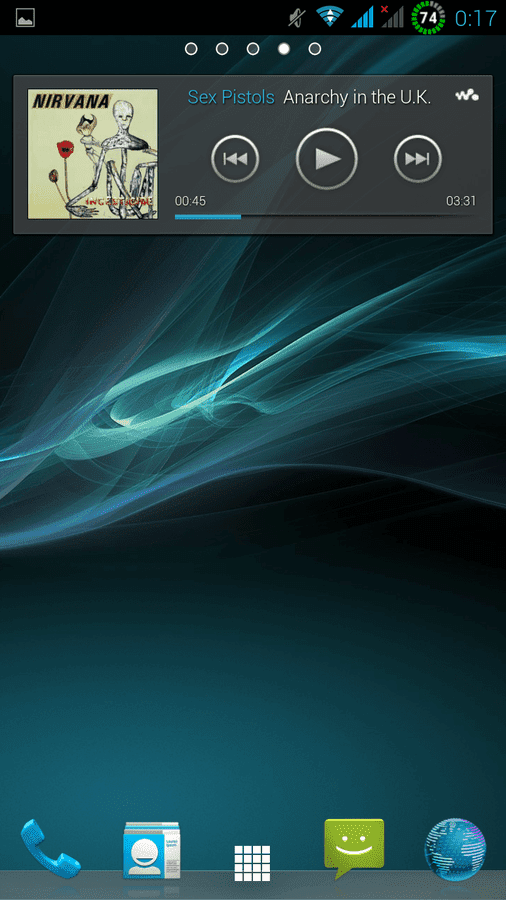This screenshot has width=506, height=900.
Task: Tap the muted sound status icon
Action: 297,18
